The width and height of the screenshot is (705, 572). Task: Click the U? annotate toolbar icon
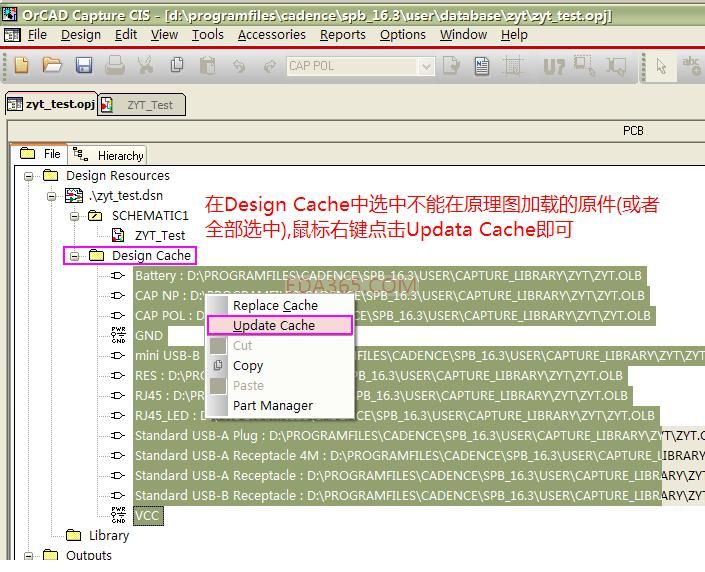pos(553,67)
